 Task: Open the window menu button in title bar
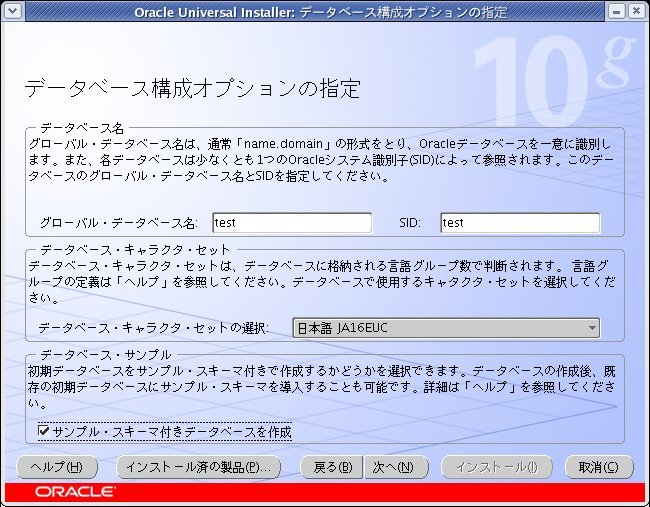pos(12,11)
